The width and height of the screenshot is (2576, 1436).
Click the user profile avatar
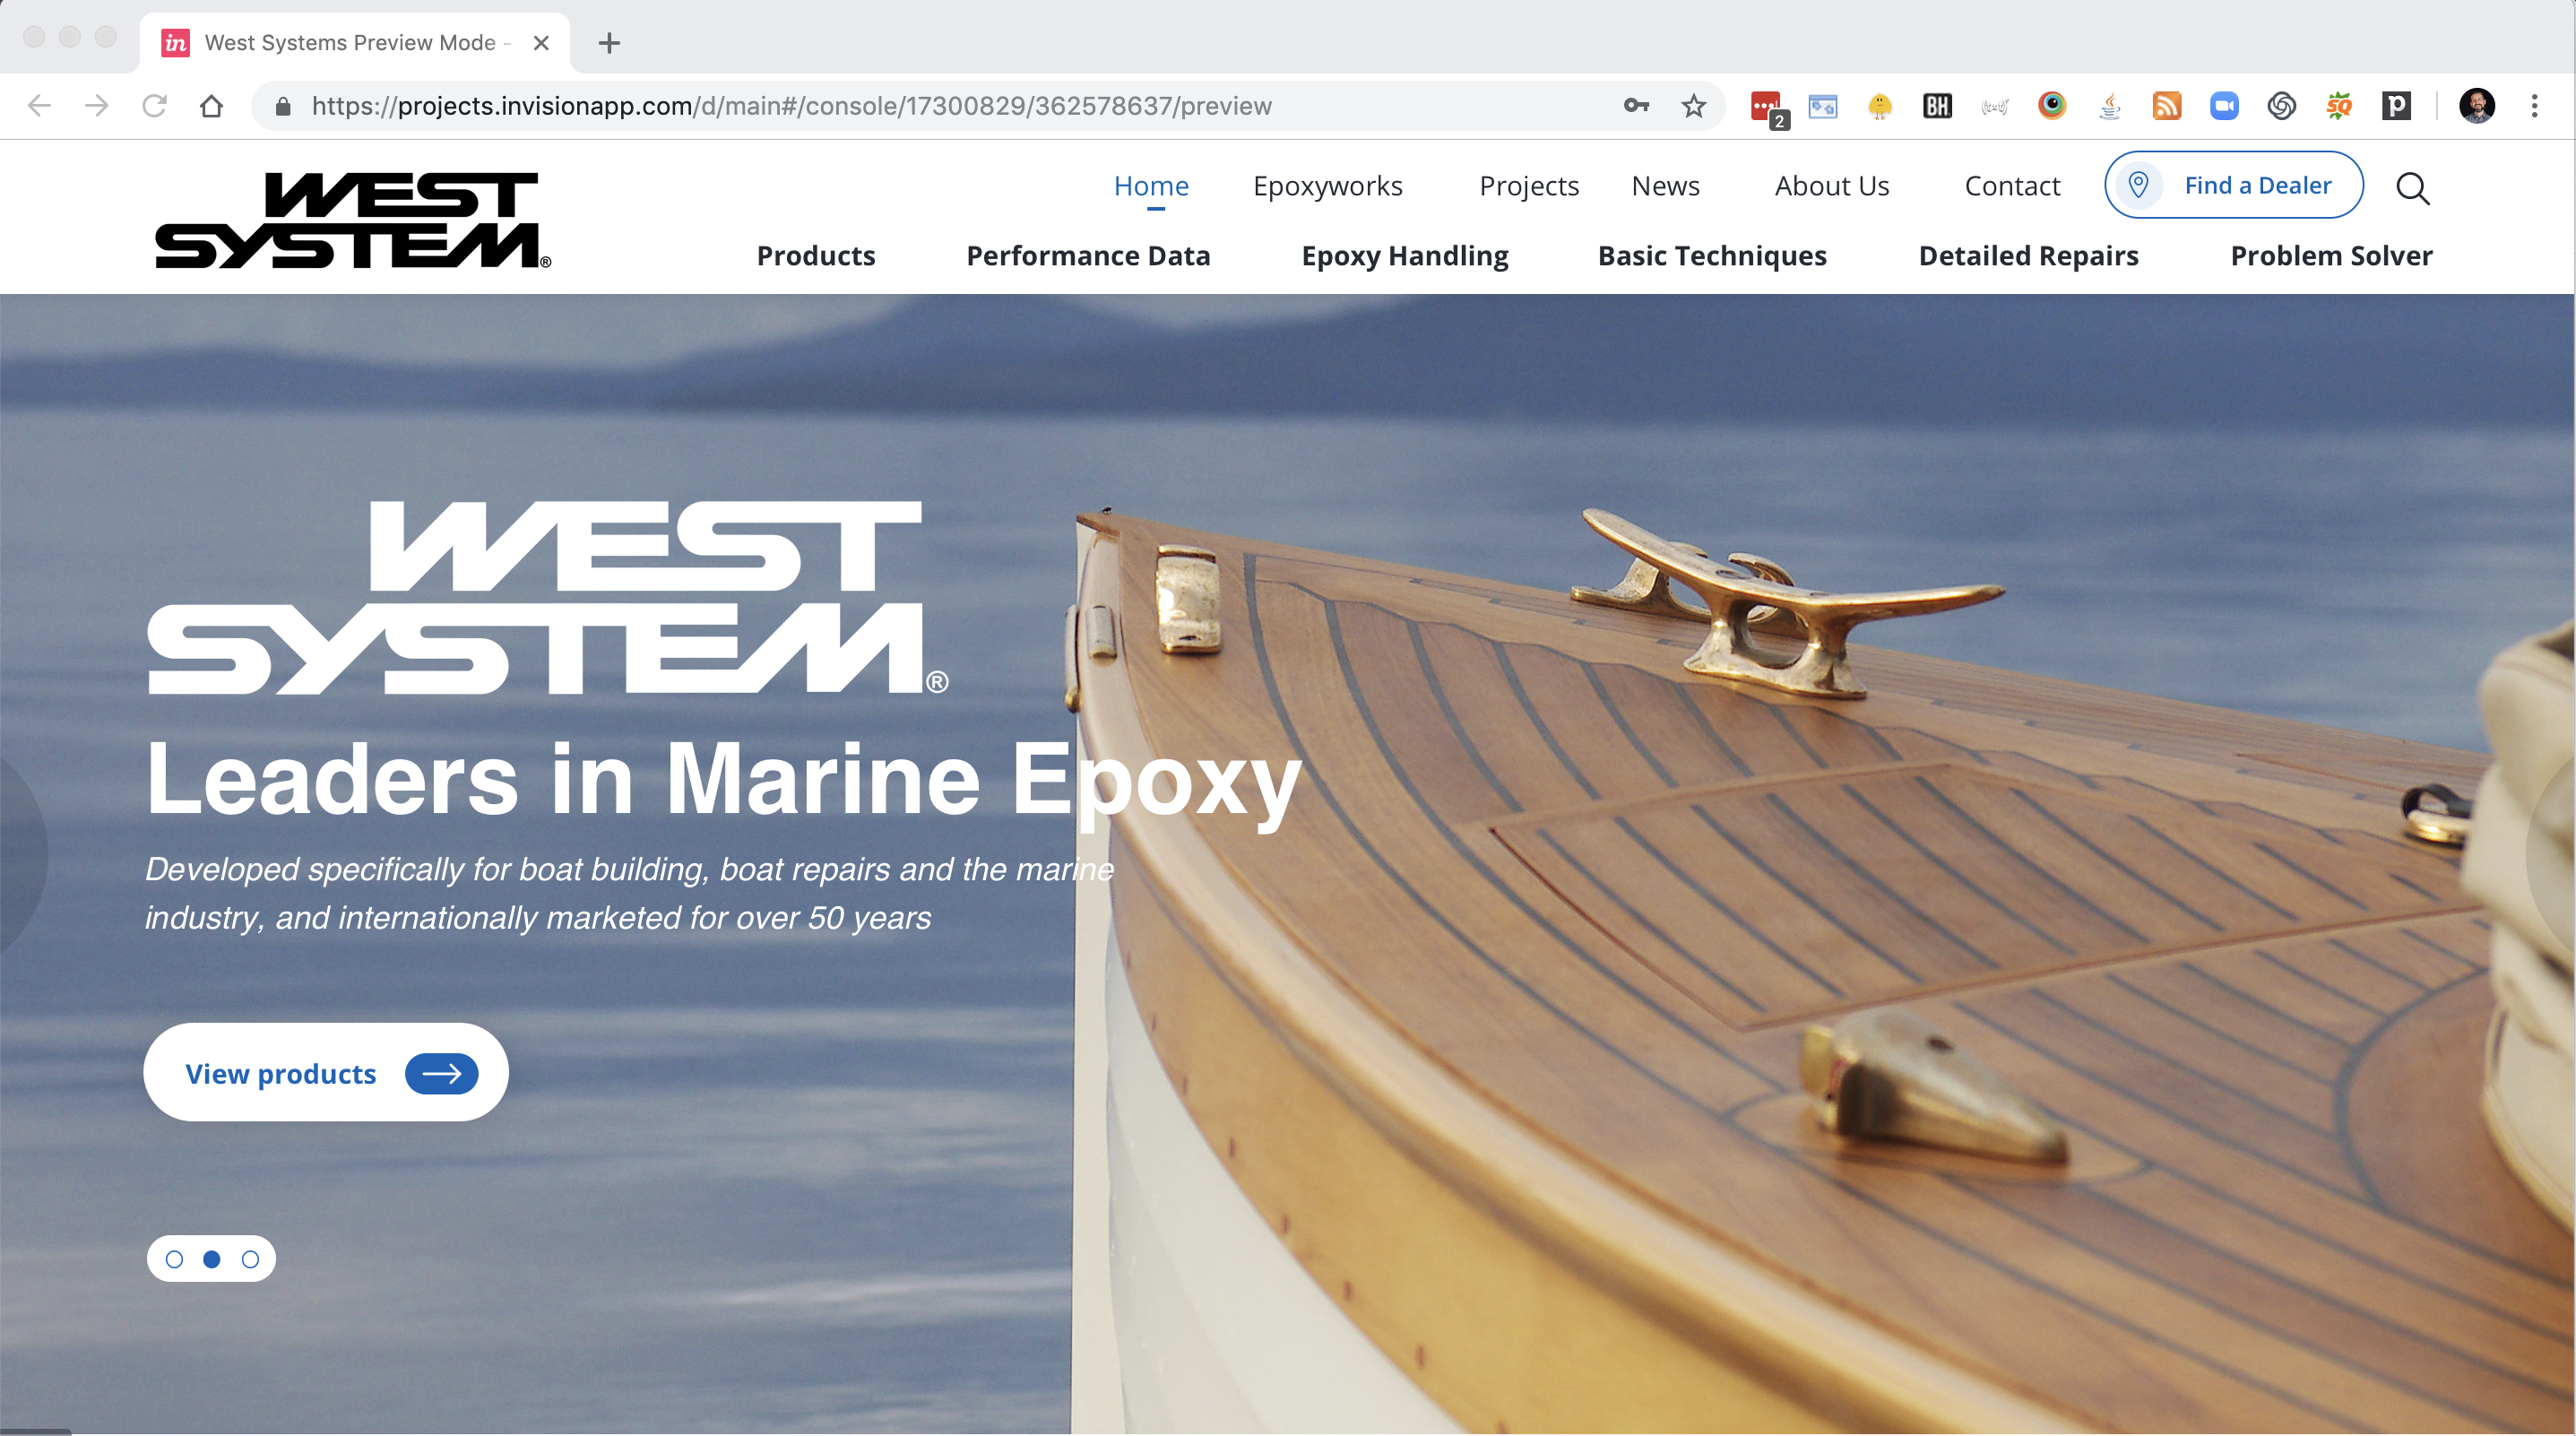click(x=2477, y=106)
